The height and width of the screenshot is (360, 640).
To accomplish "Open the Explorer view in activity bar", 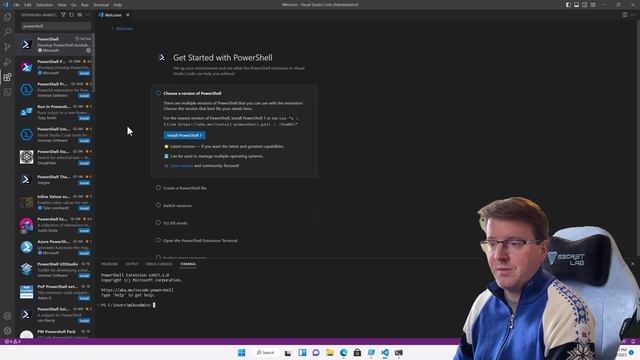I will click(x=7, y=17).
